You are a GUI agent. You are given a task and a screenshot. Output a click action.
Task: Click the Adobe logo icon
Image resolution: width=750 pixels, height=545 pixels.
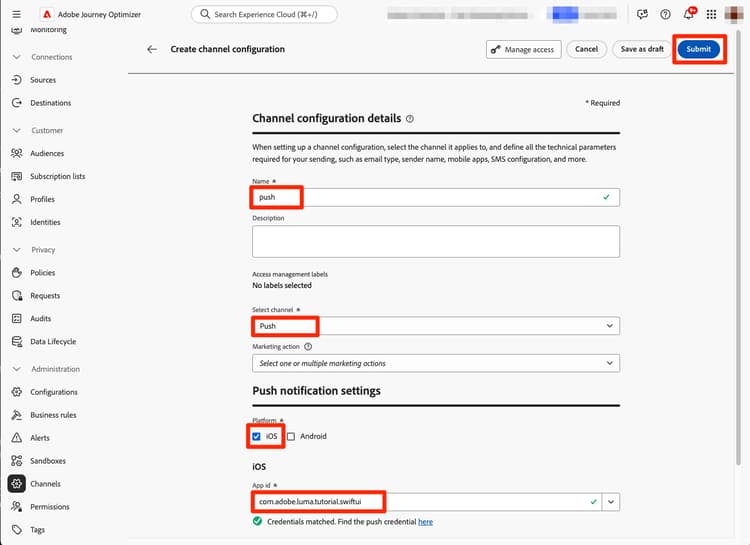pyautogui.click(x=47, y=14)
